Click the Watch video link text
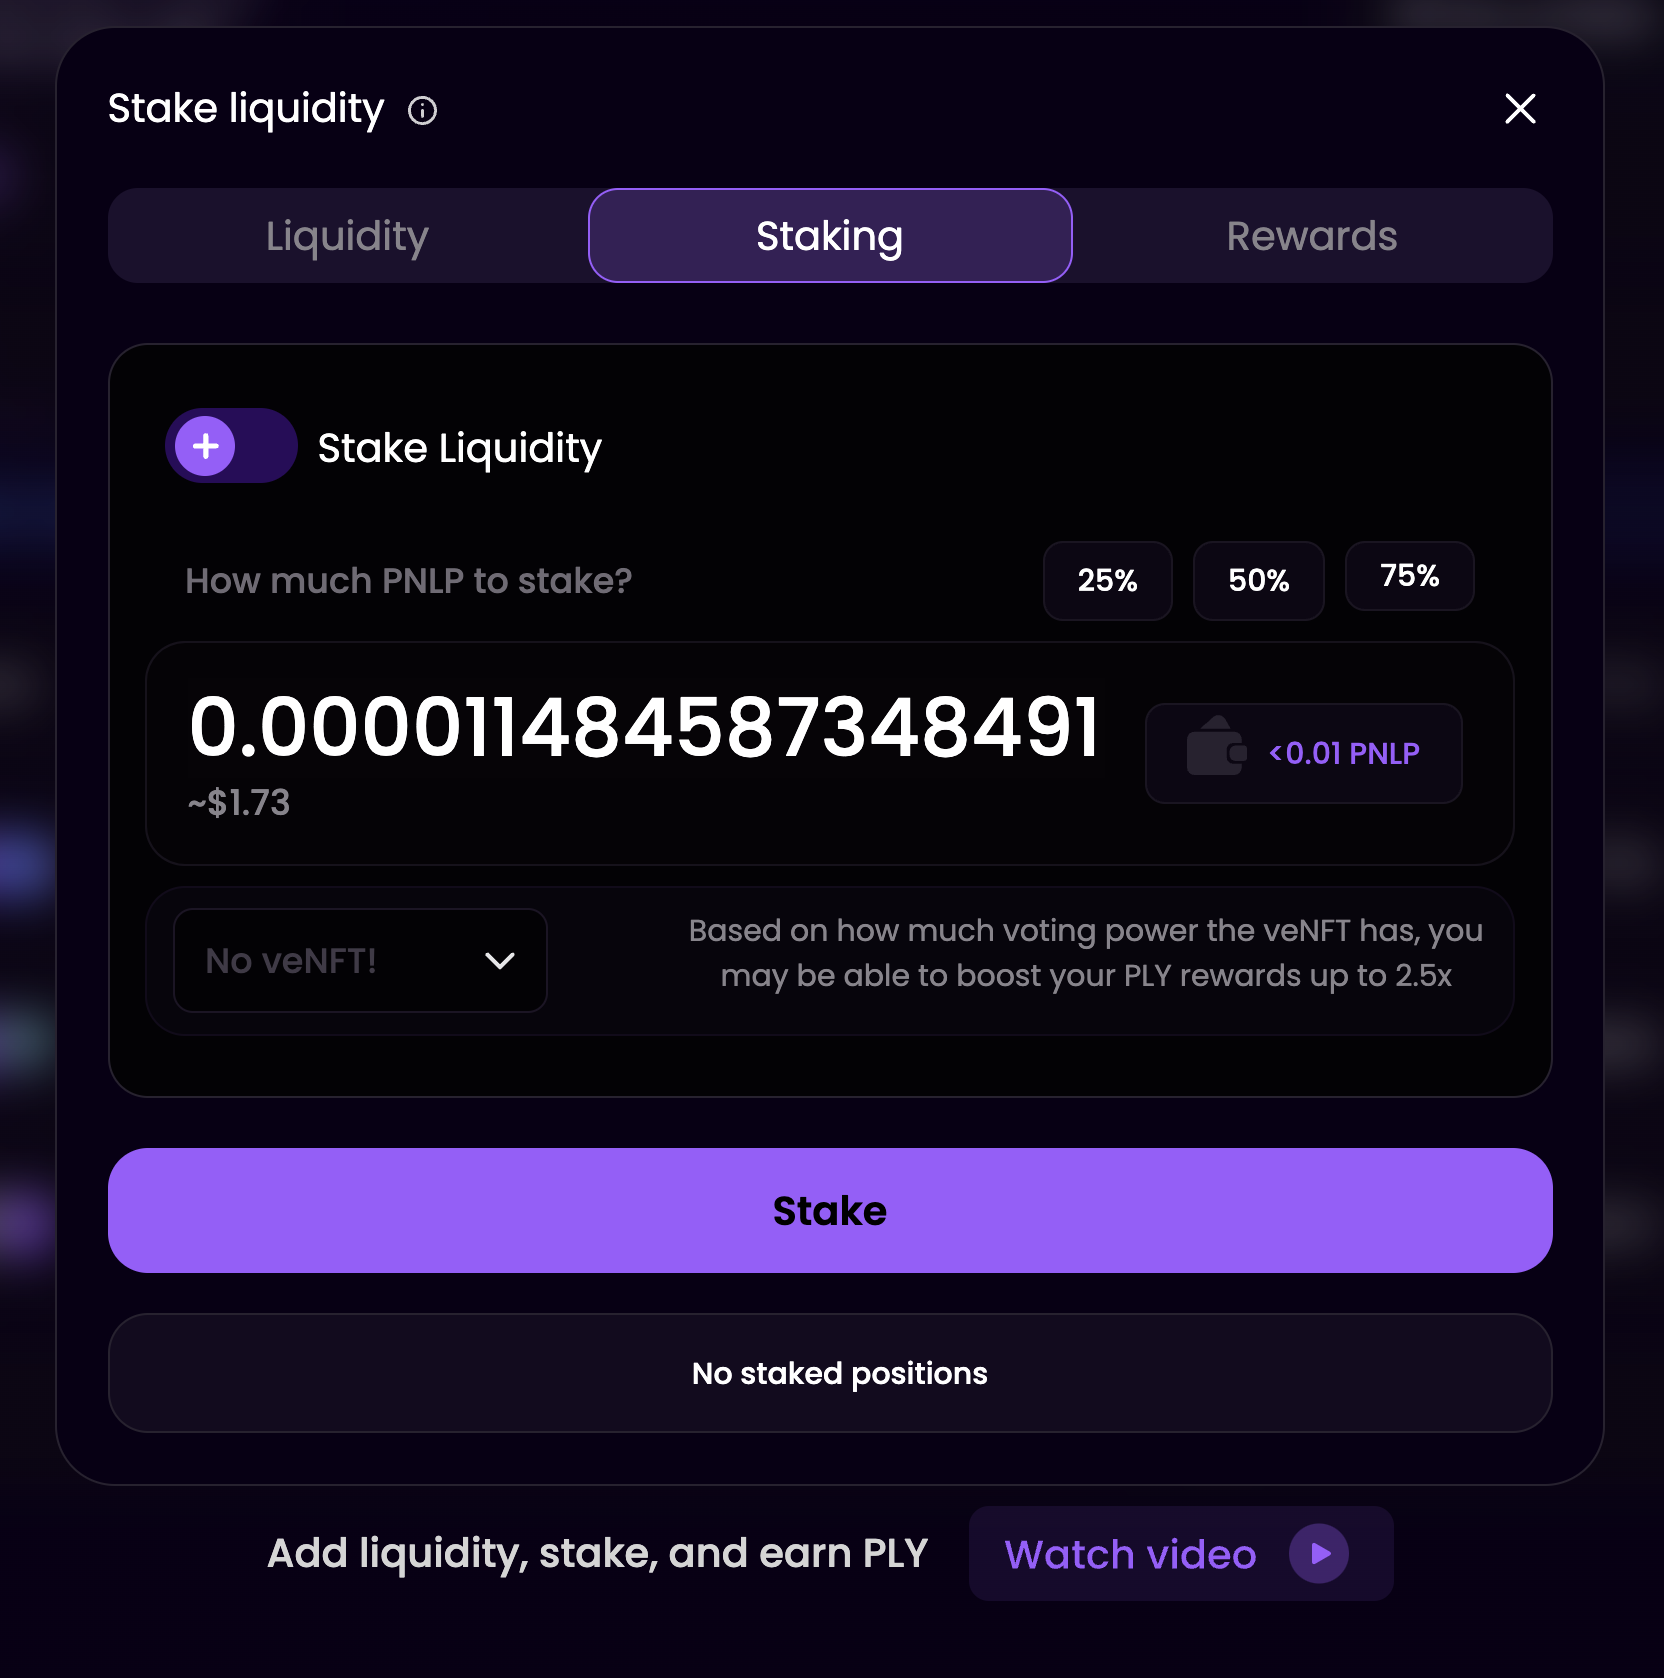Image resolution: width=1664 pixels, height=1678 pixels. [x=1130, y=1555]
